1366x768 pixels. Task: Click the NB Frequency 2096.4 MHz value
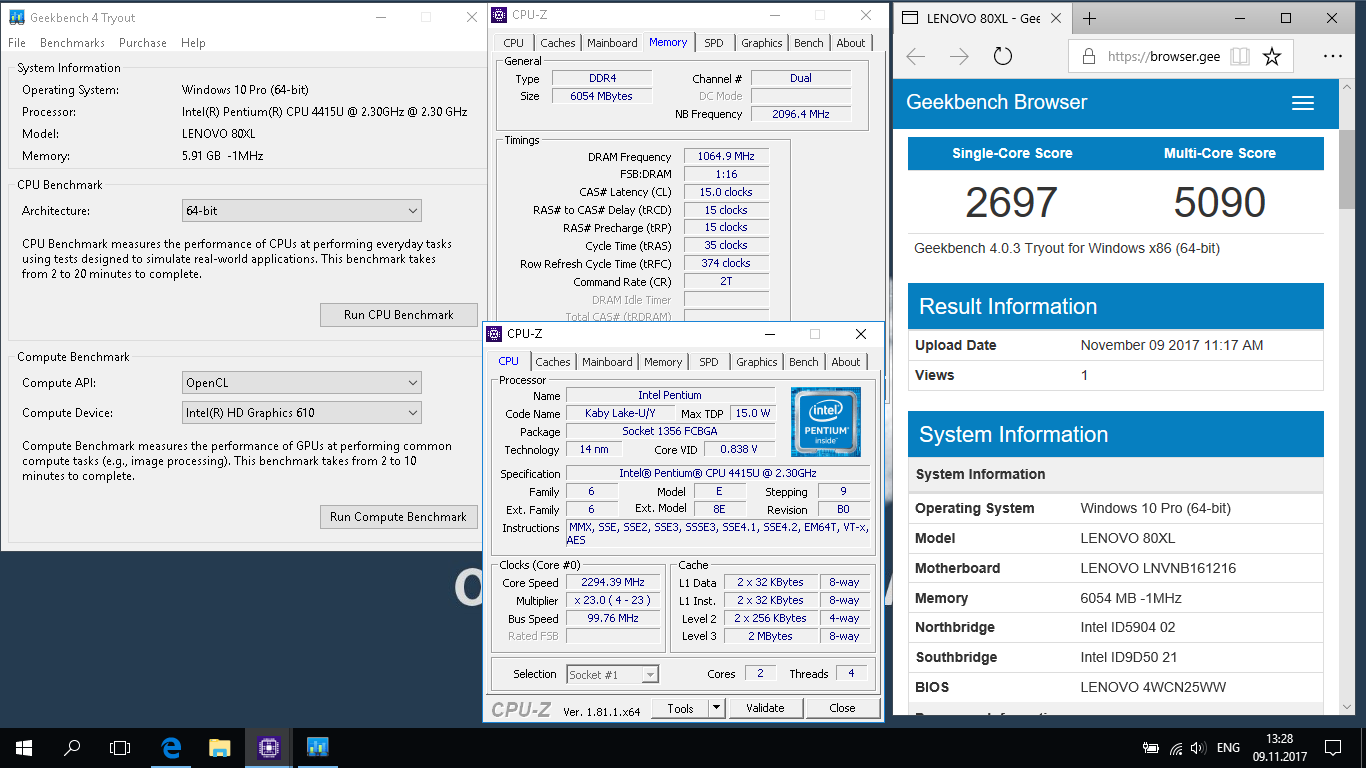(x=801, y=115)
